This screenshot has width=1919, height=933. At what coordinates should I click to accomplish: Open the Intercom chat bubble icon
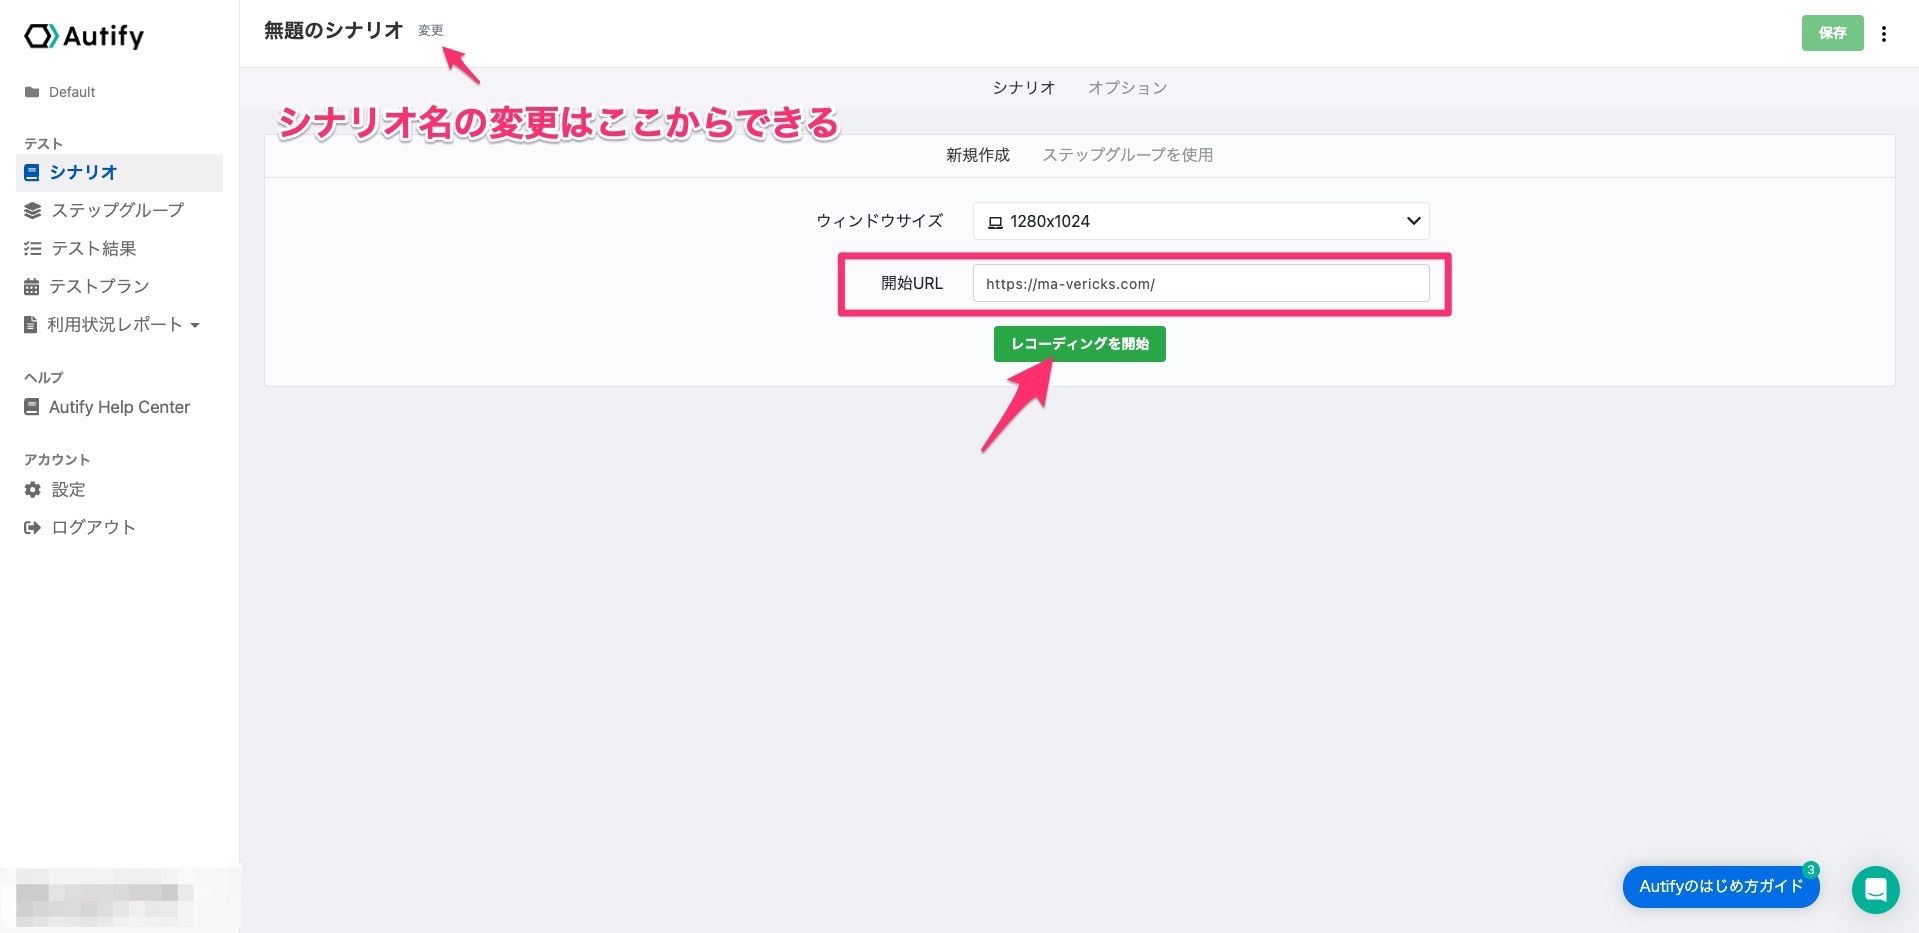[1875, 889]
